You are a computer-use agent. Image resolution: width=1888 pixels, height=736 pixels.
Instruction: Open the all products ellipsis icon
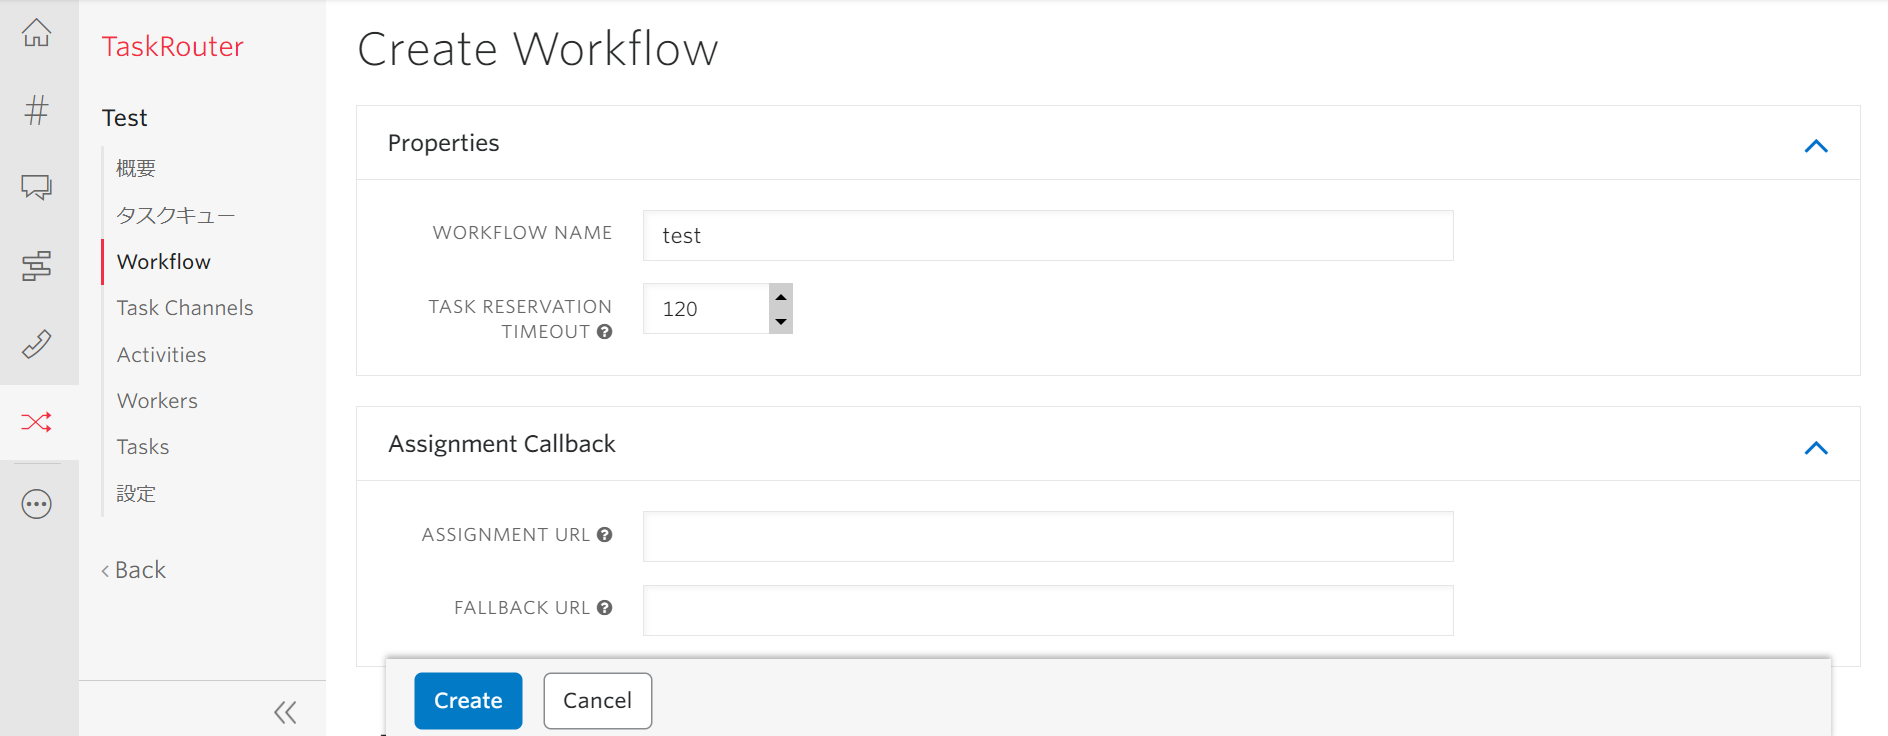37,504
